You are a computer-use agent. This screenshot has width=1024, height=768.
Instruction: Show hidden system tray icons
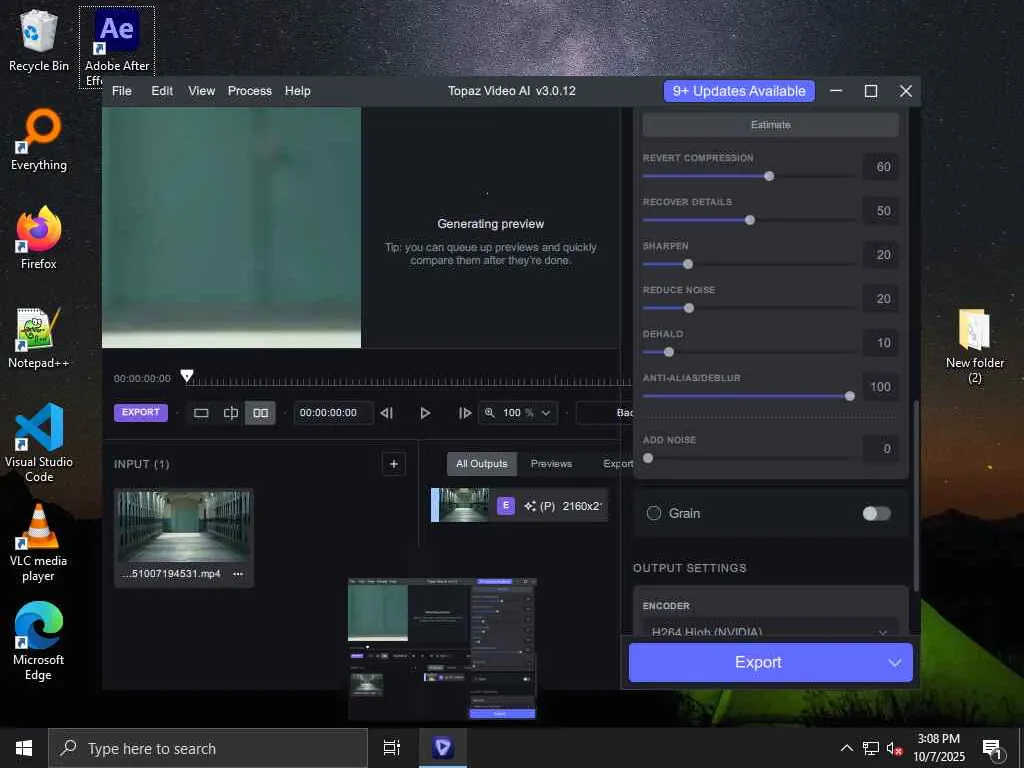846,748
